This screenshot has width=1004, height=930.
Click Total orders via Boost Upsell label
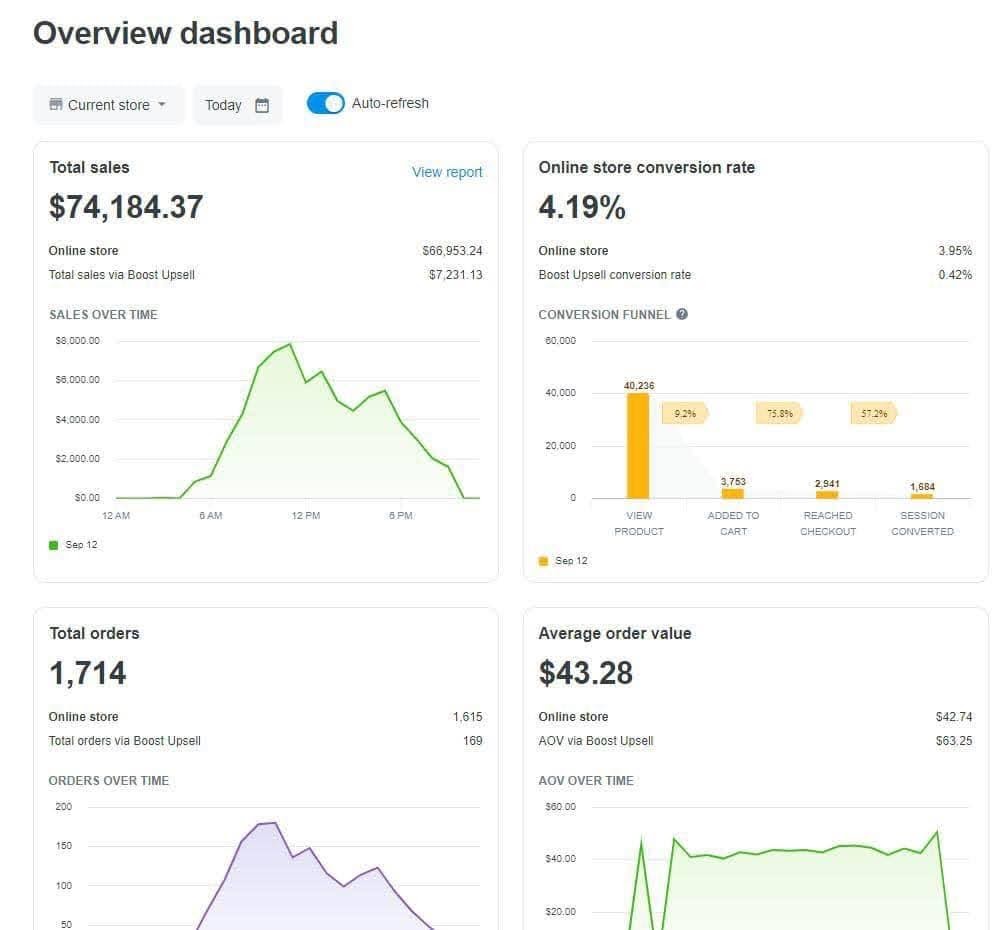click(x=125, y=741)
